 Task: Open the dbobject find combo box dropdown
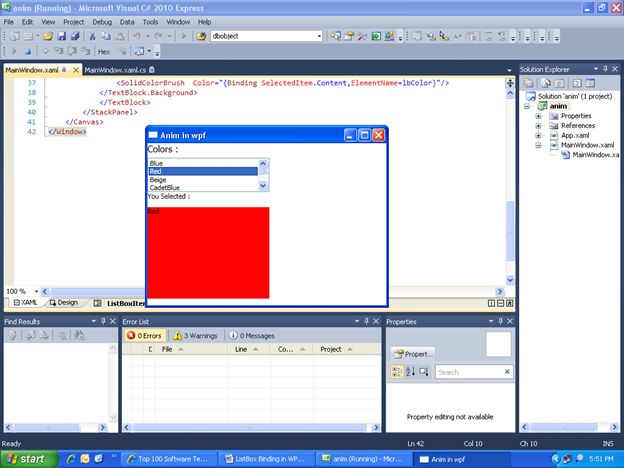(319, 36)
